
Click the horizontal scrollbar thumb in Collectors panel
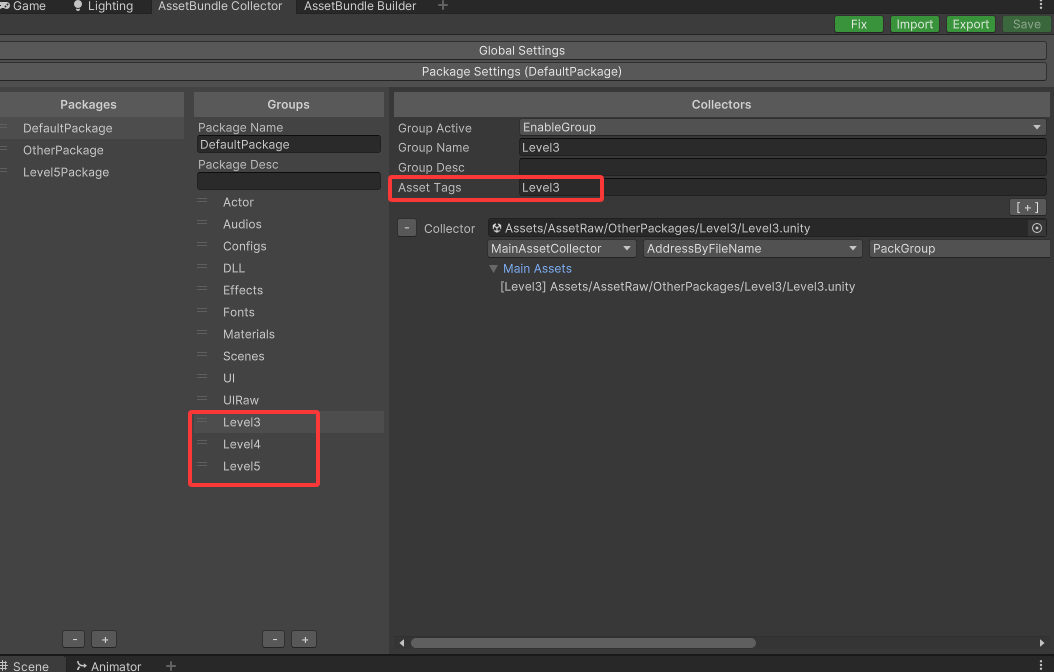pyautogui.click(x=583, y=643)
